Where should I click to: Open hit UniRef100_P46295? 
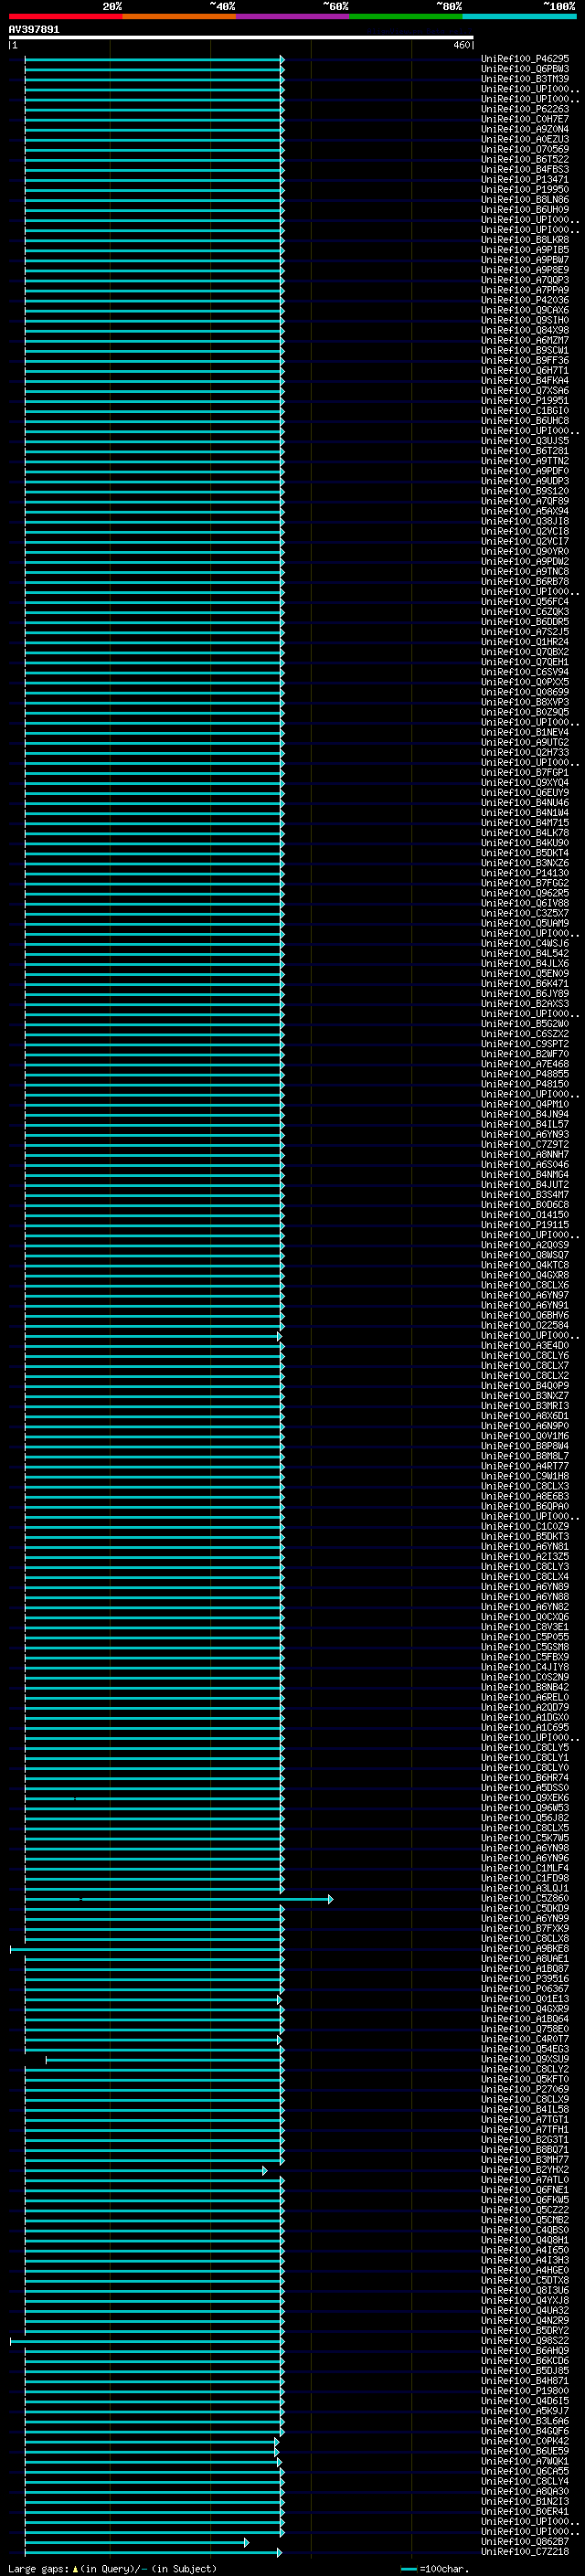524,59
